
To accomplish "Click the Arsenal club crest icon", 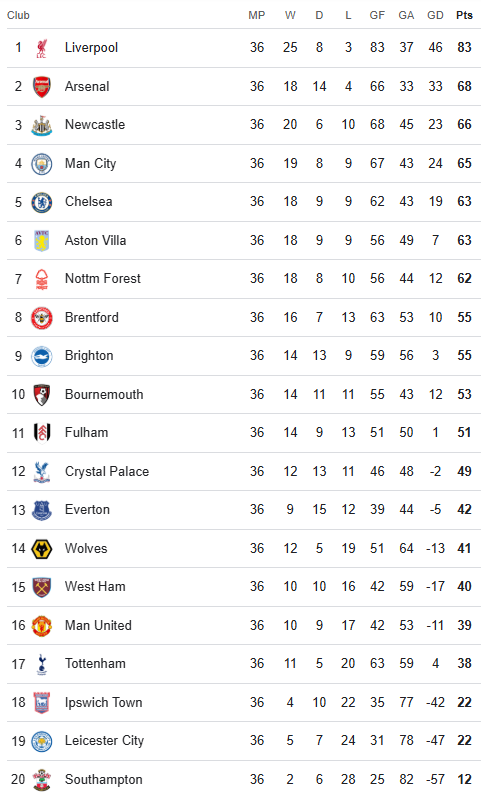I will (x=42, y=87).
